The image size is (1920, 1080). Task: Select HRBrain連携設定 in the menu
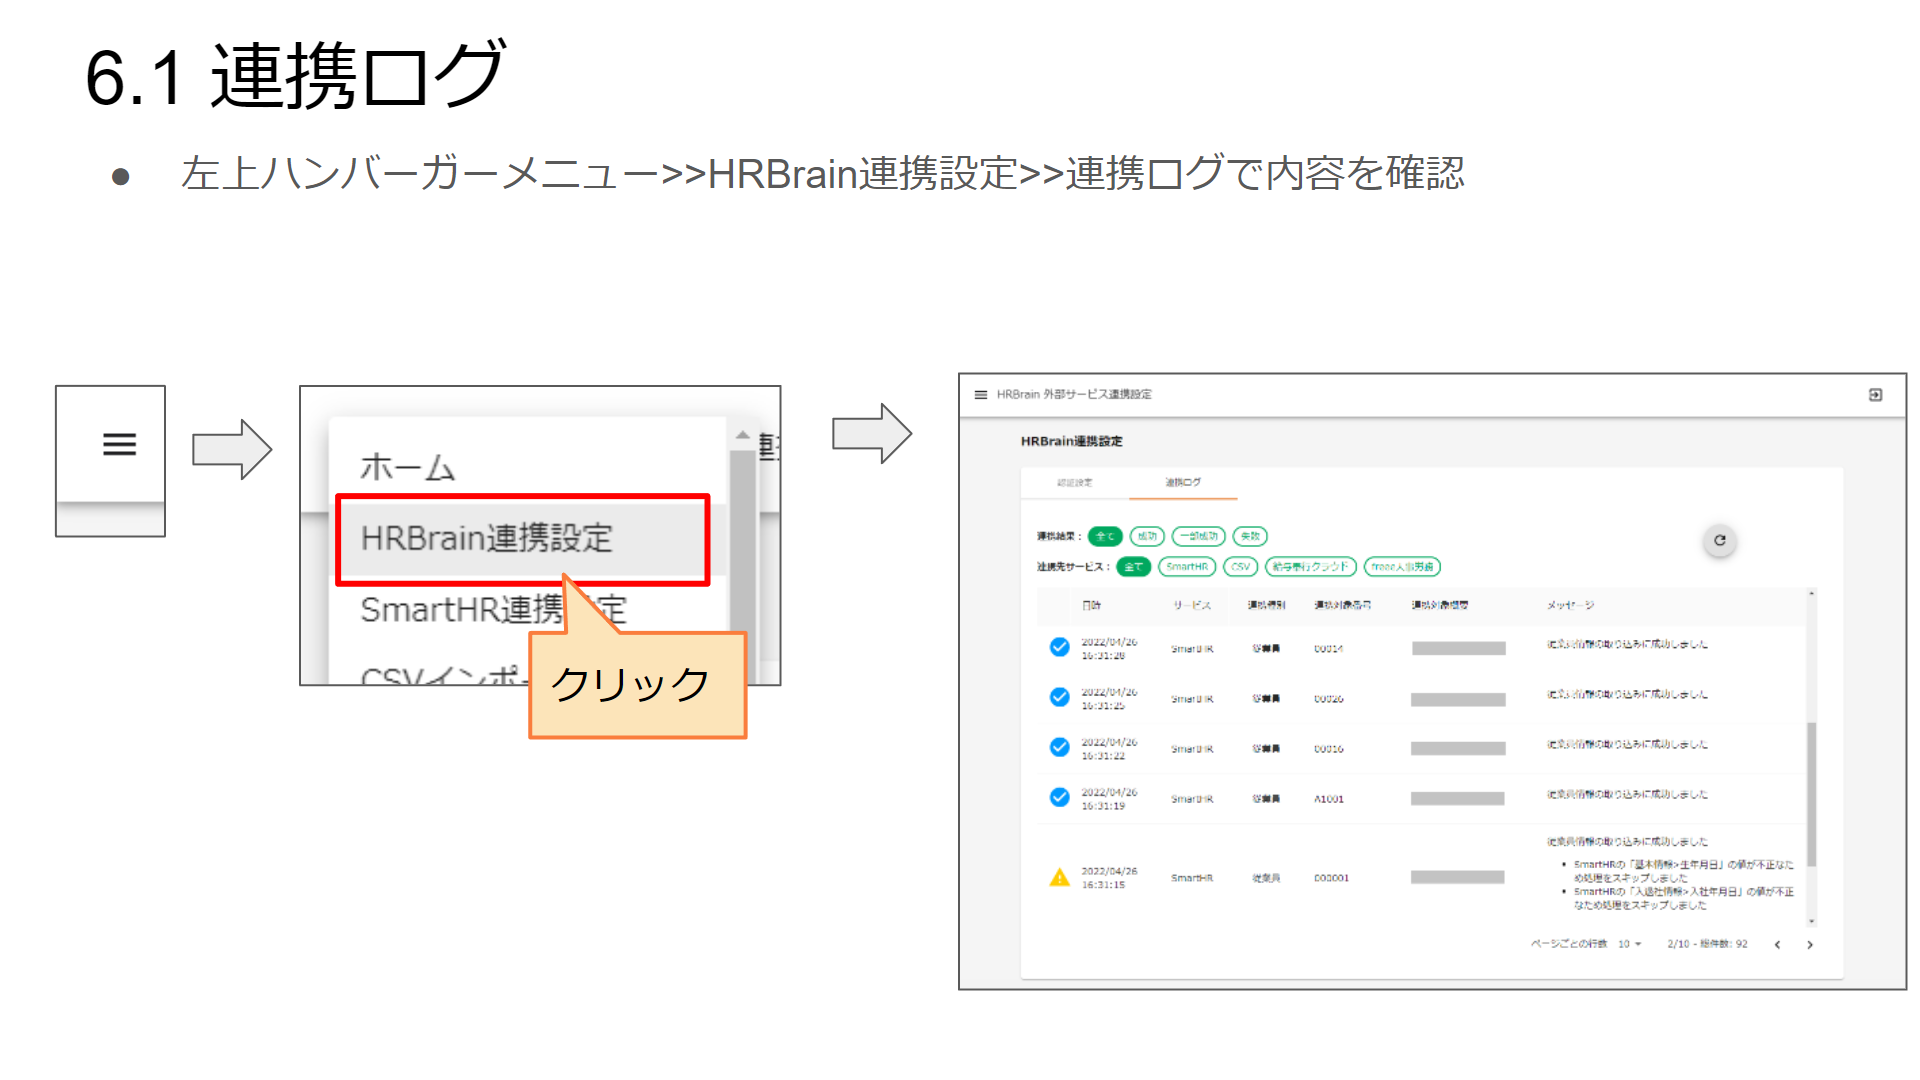coord(523,539)
